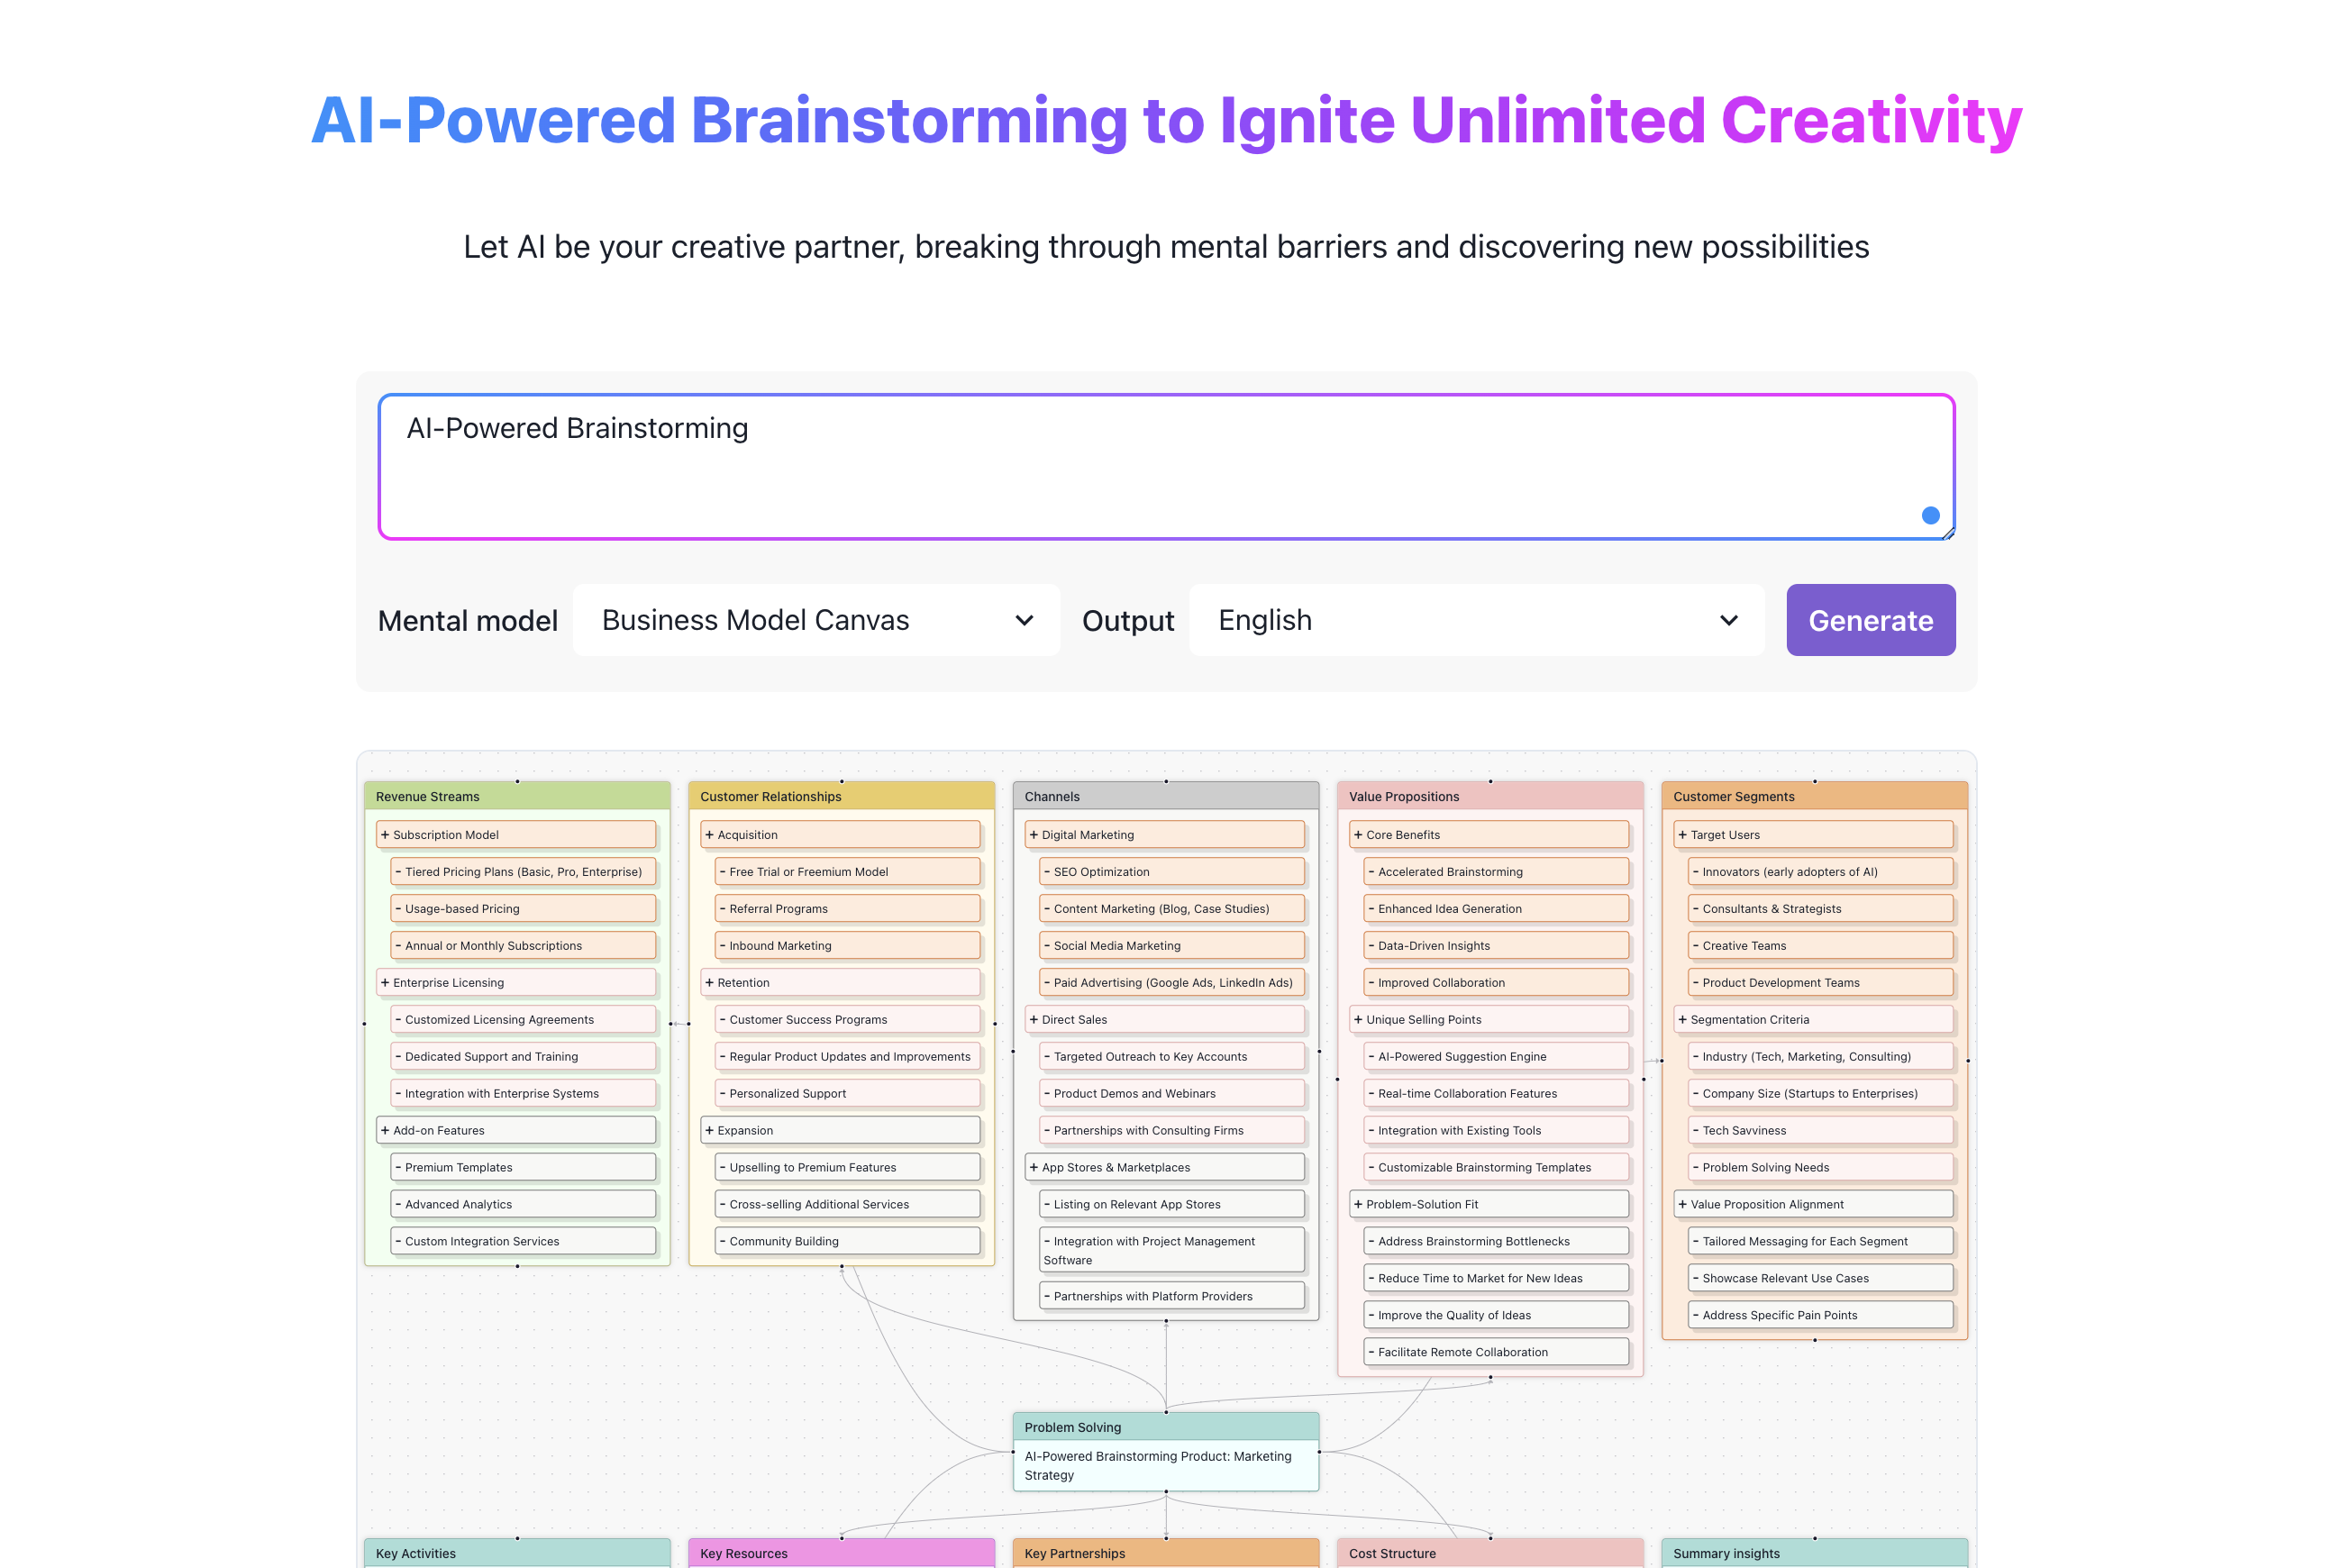Select the Channels card header

coord(1165,796)
